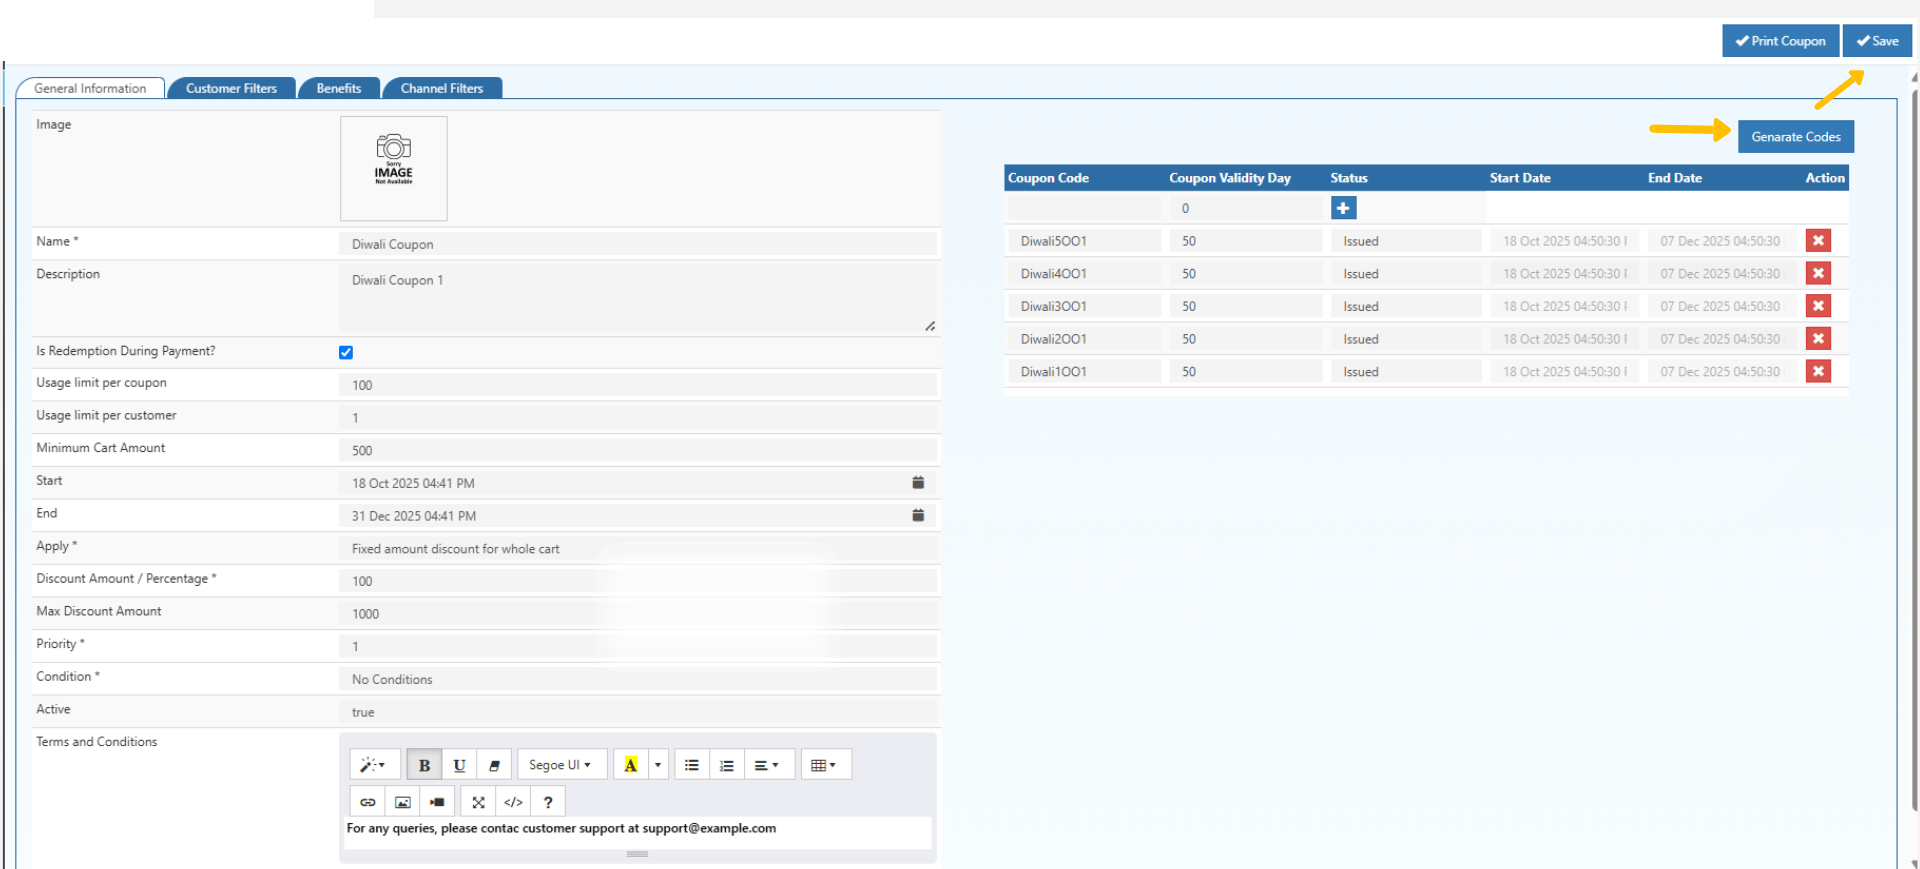Open the General Information tab

[x=90, y=88]
